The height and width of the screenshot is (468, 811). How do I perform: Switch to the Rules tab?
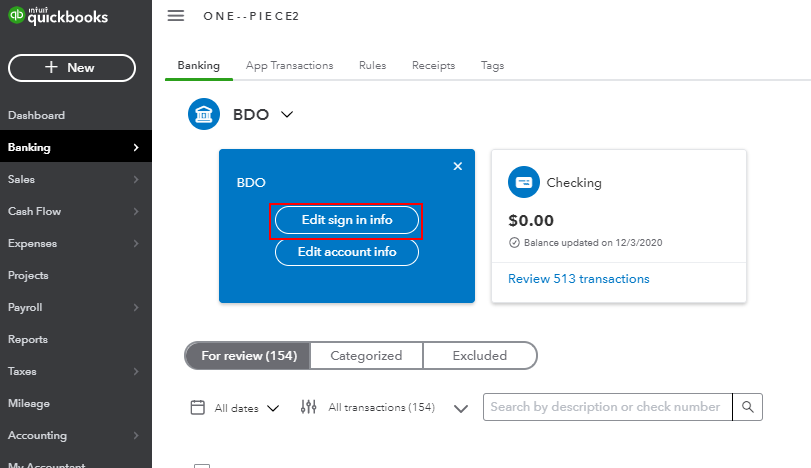(x=372, y=66)
